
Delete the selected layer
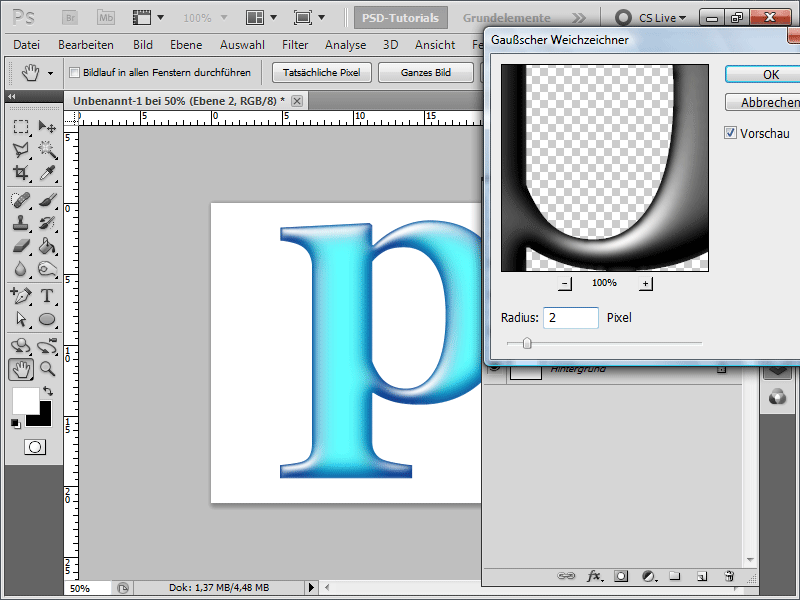[729, 576]
